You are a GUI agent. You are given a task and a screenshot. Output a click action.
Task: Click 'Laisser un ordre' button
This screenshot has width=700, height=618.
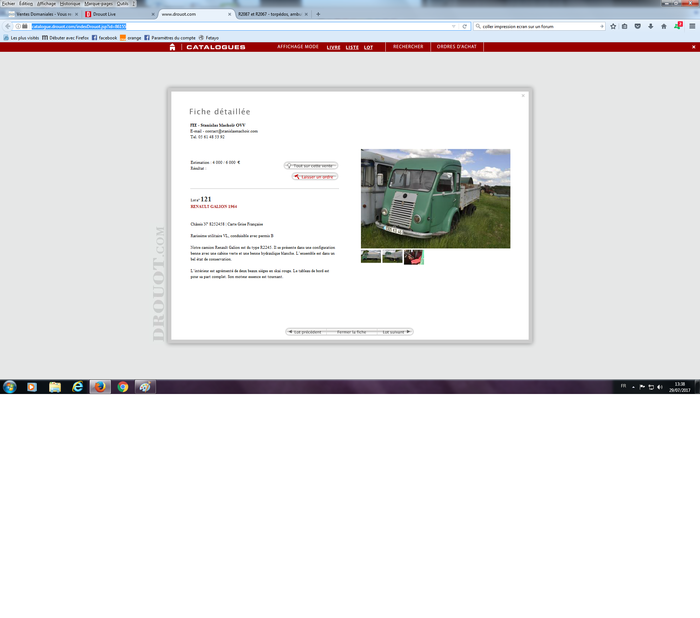[x=315, y=177]
